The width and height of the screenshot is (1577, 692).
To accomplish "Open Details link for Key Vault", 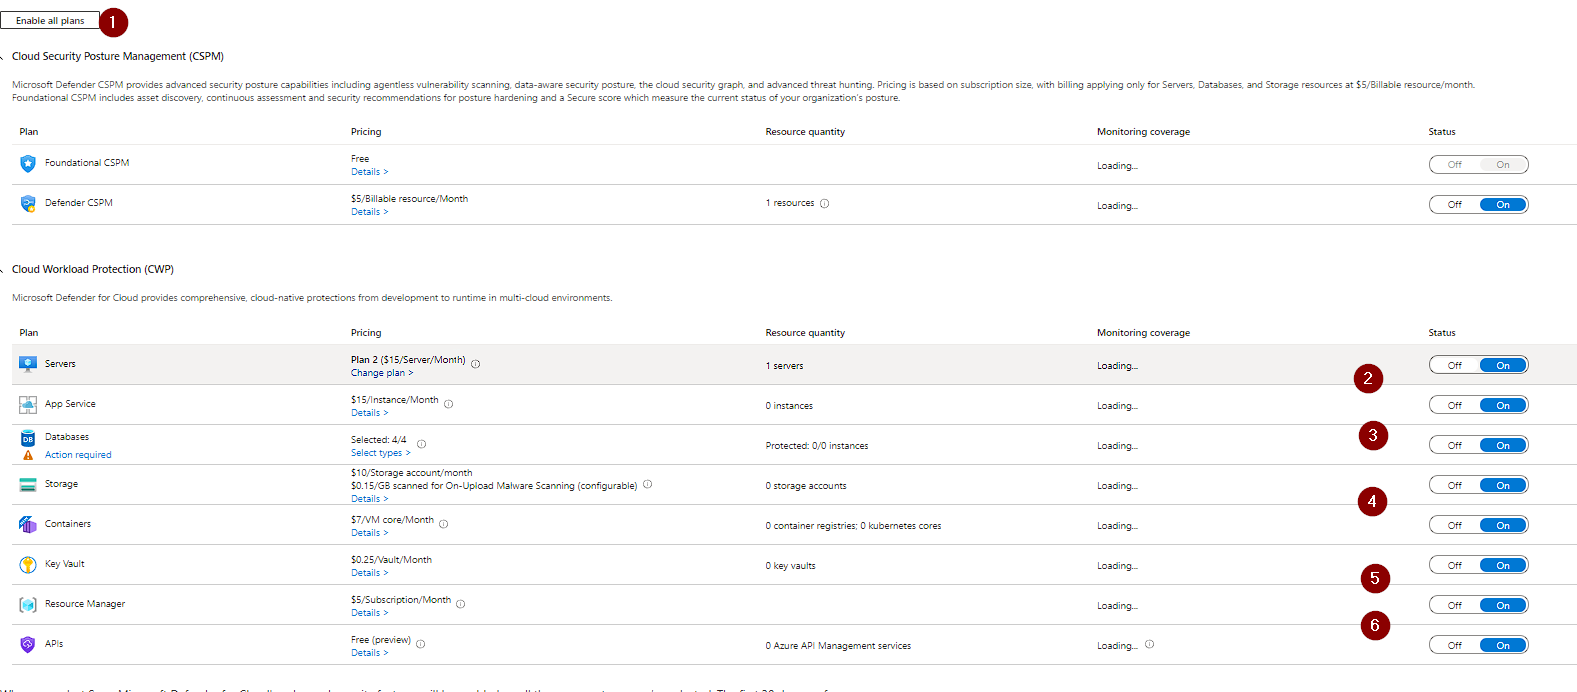I will tap(370, 573).
